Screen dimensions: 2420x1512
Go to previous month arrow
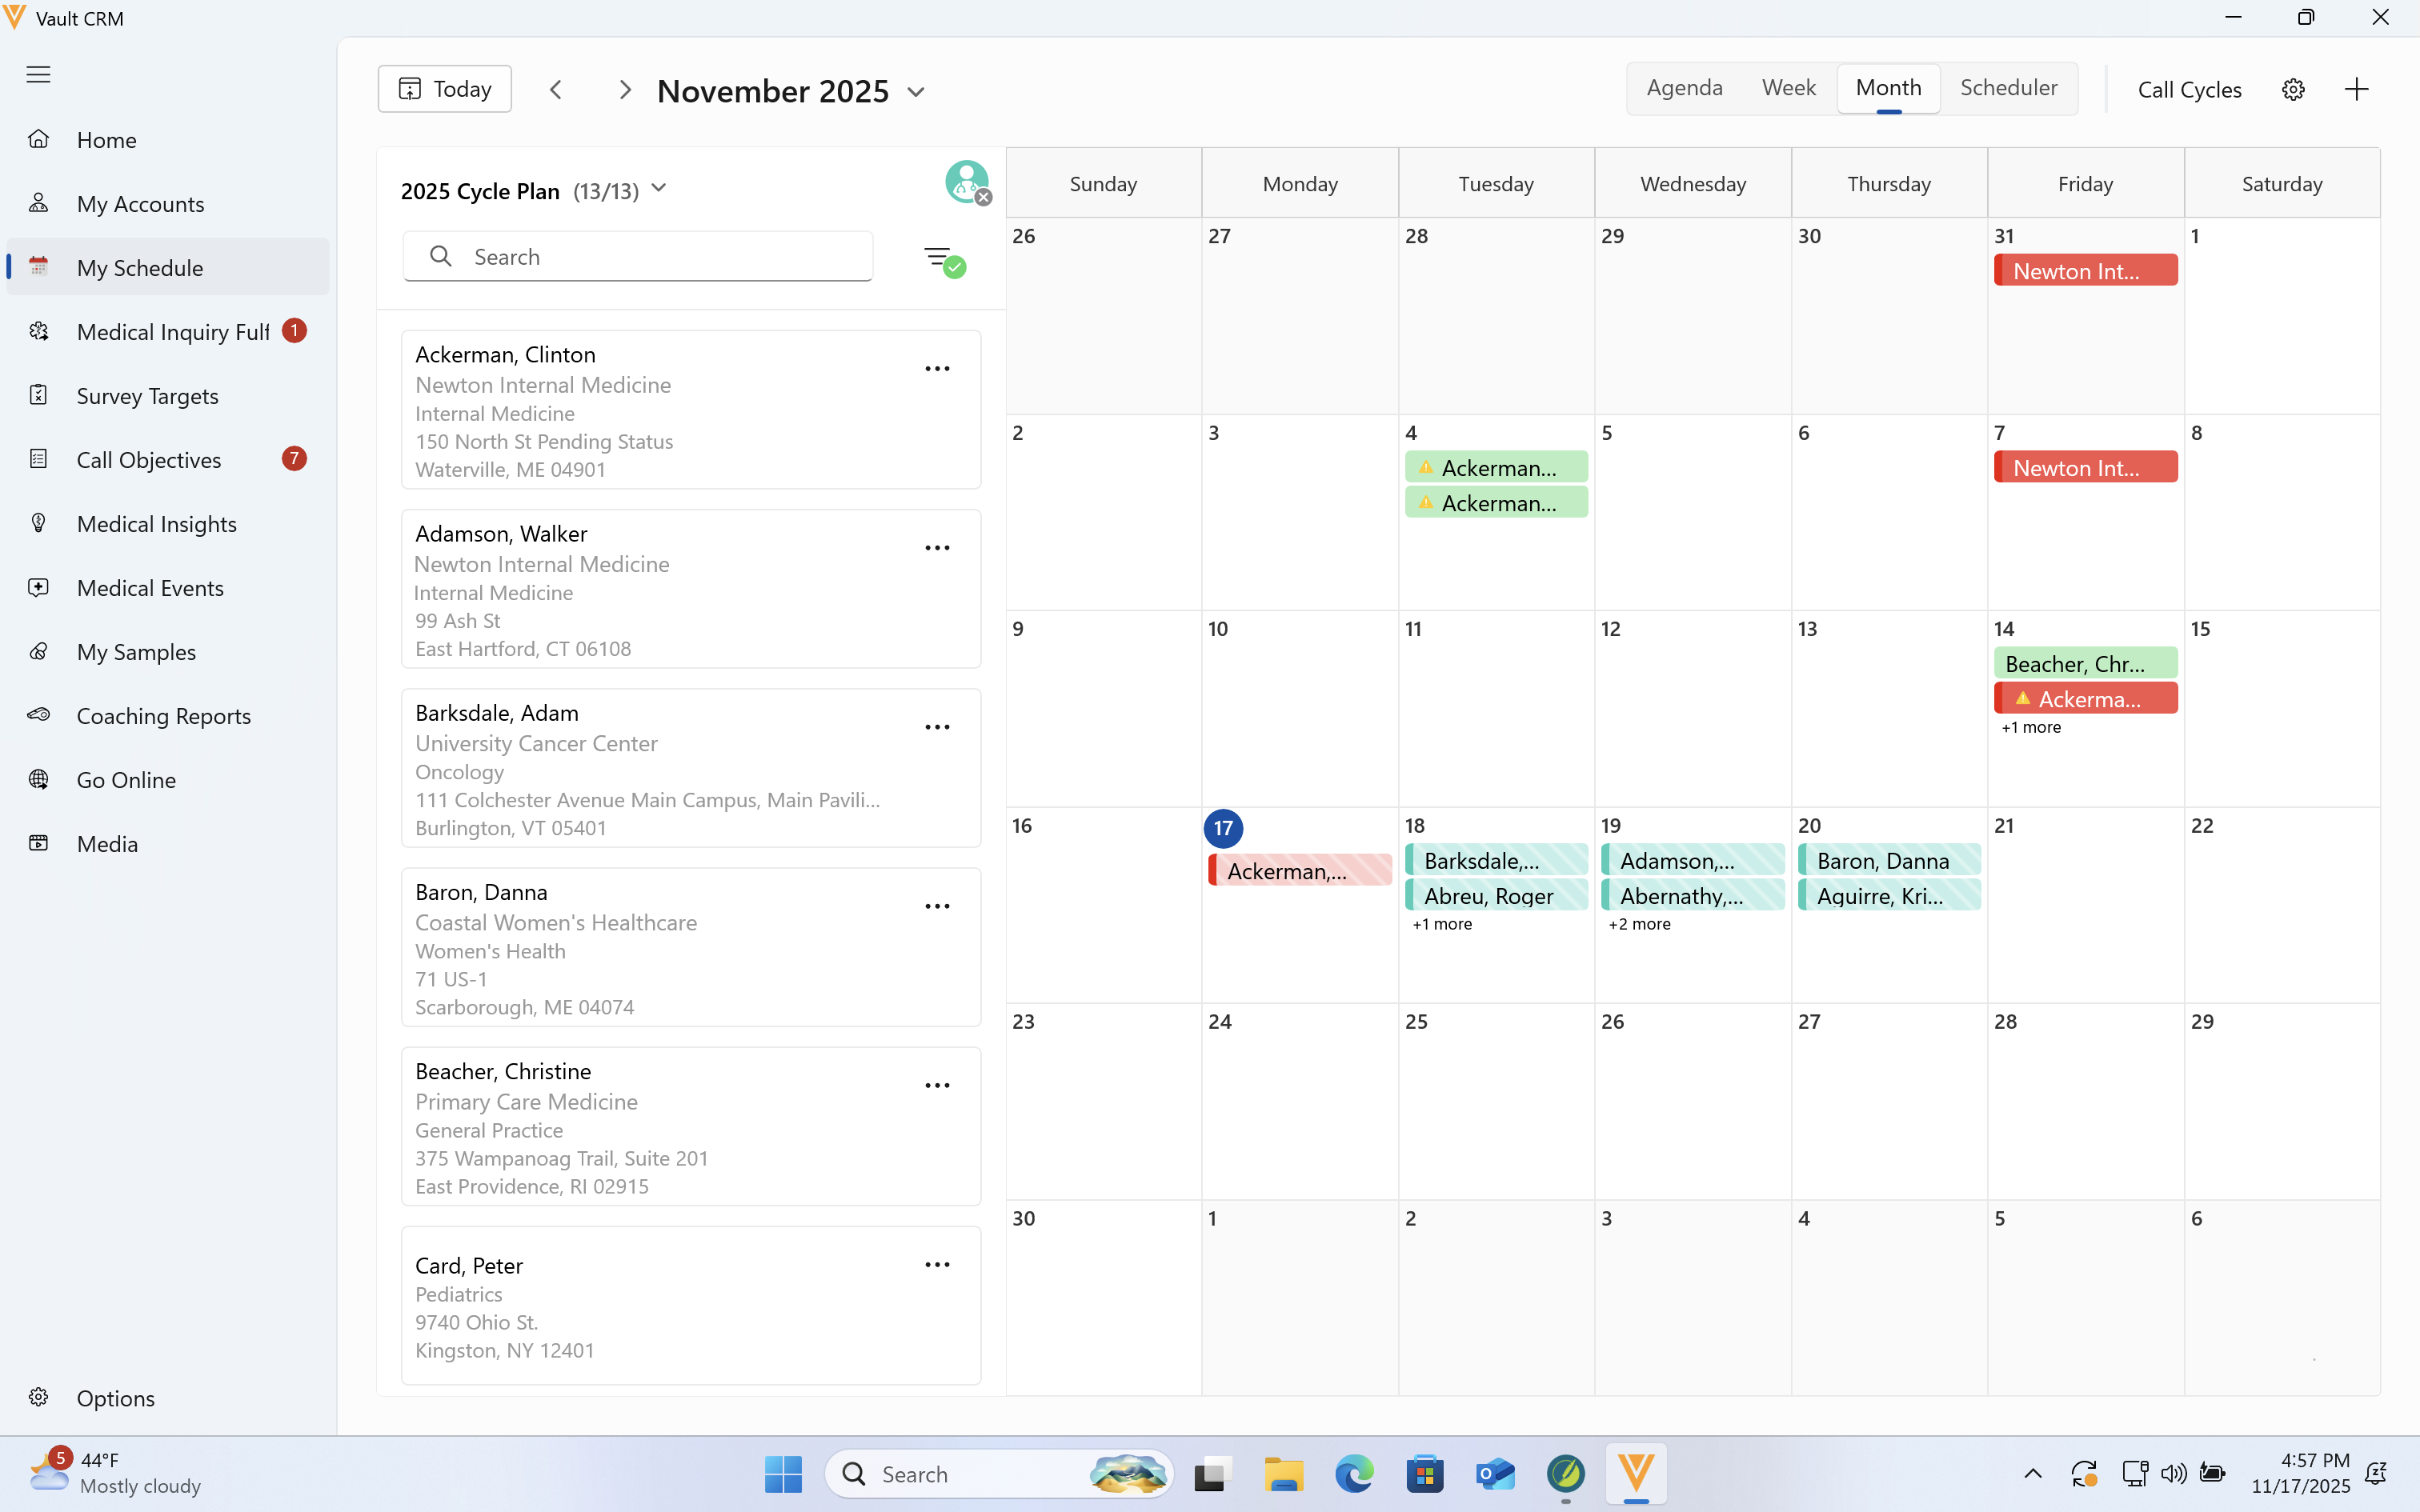(x=556, y=90)
